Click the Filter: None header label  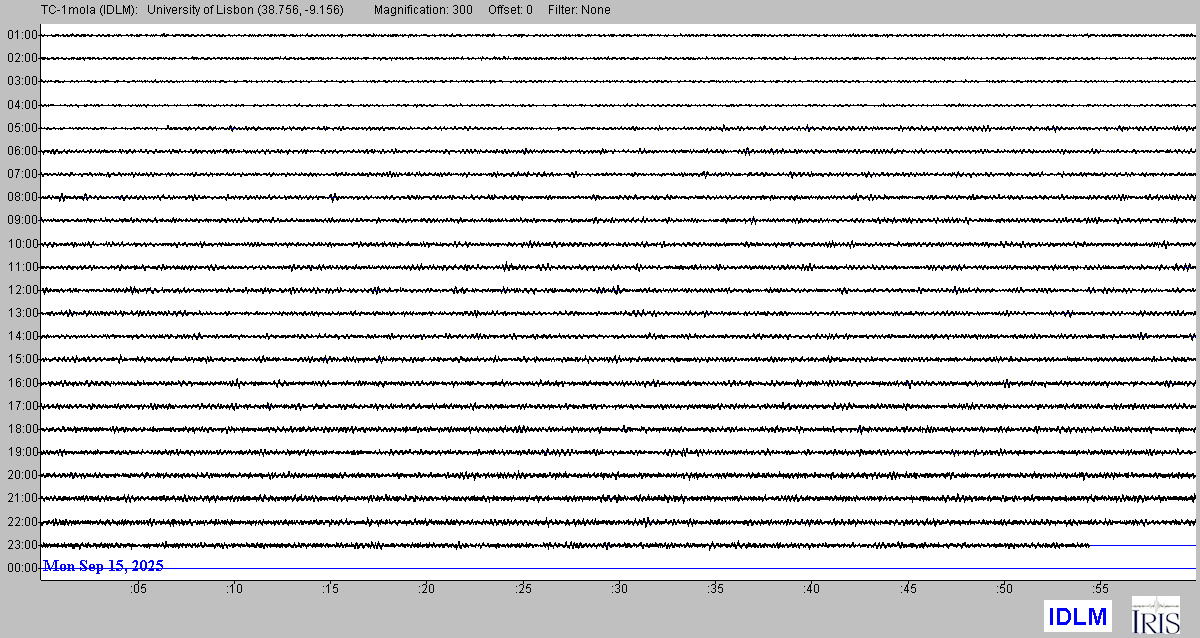click(x=579, y=10)
